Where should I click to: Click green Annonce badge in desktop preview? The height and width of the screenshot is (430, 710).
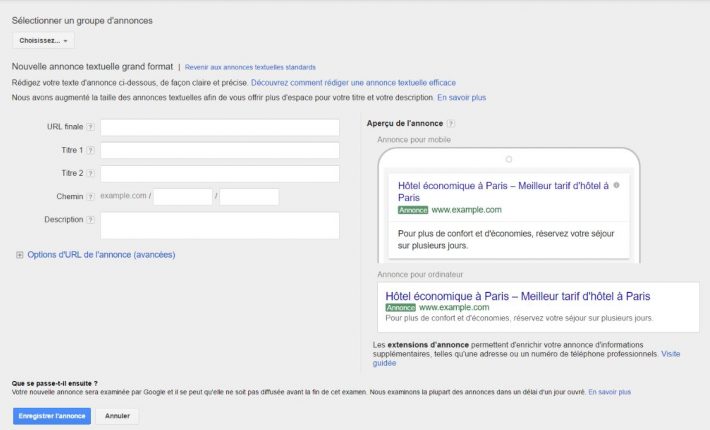click(401, 308)
